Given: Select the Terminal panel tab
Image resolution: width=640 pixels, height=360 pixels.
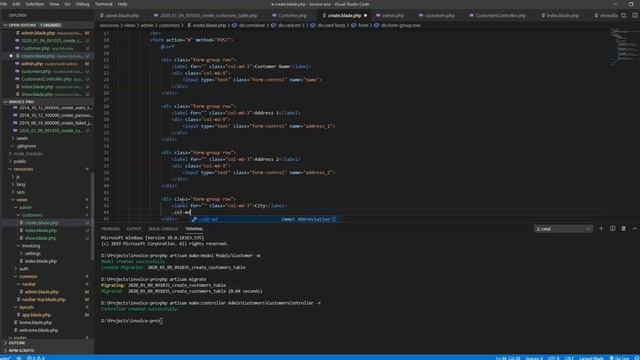Looking at the screenshot, I should [x=194, y=229].
